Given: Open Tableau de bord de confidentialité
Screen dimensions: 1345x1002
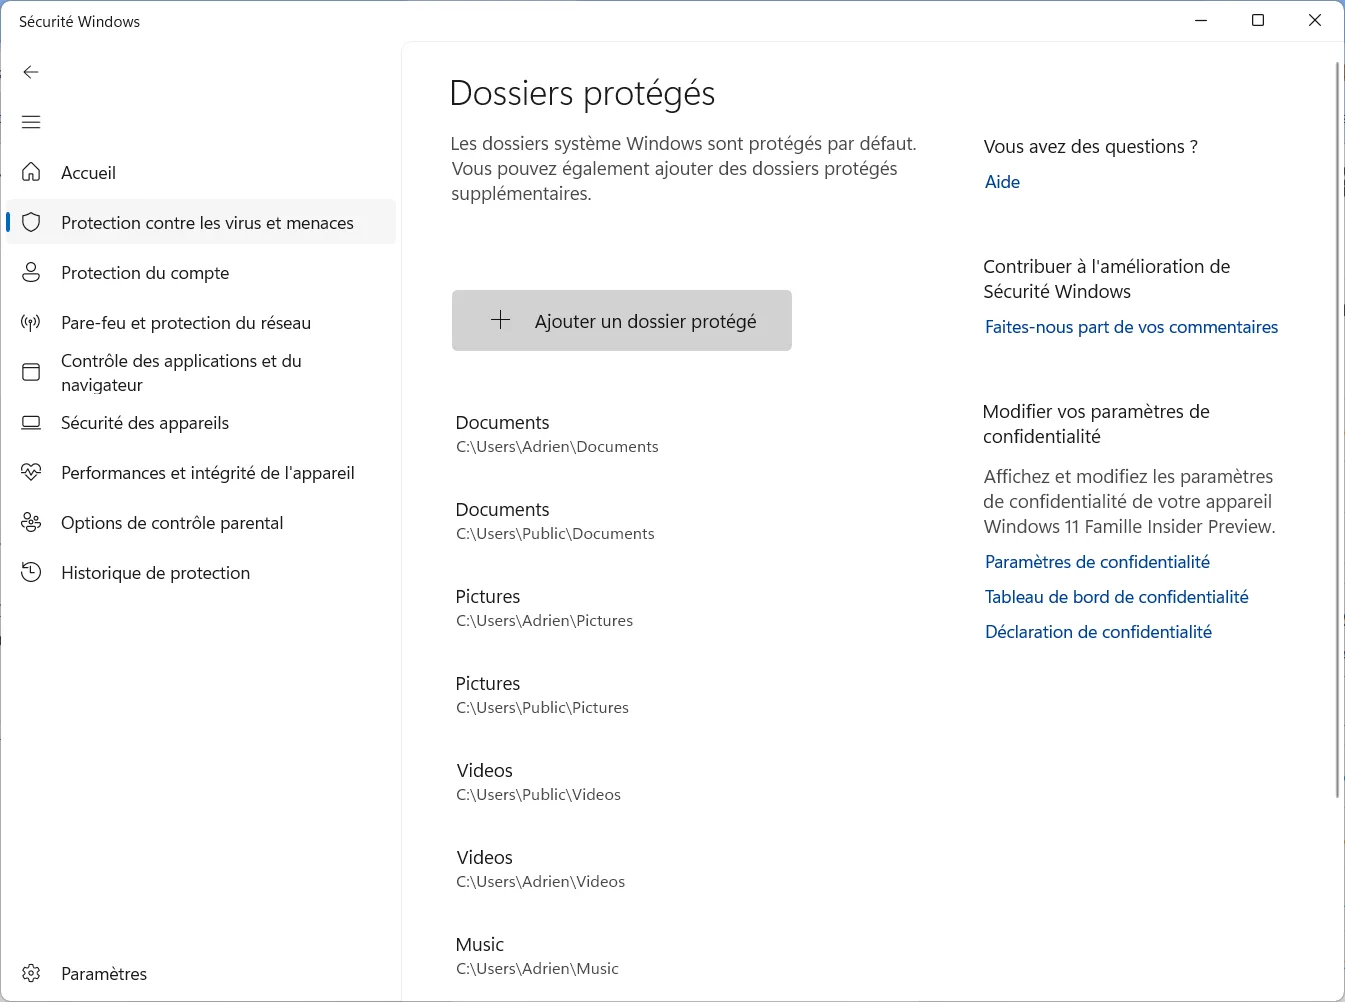Looking at the screenshot, I should (1116, 596).
